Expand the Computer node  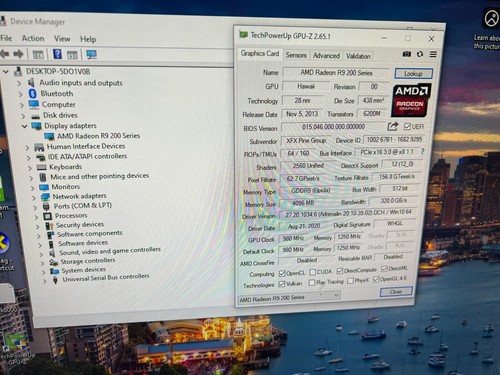pos(22,105)
